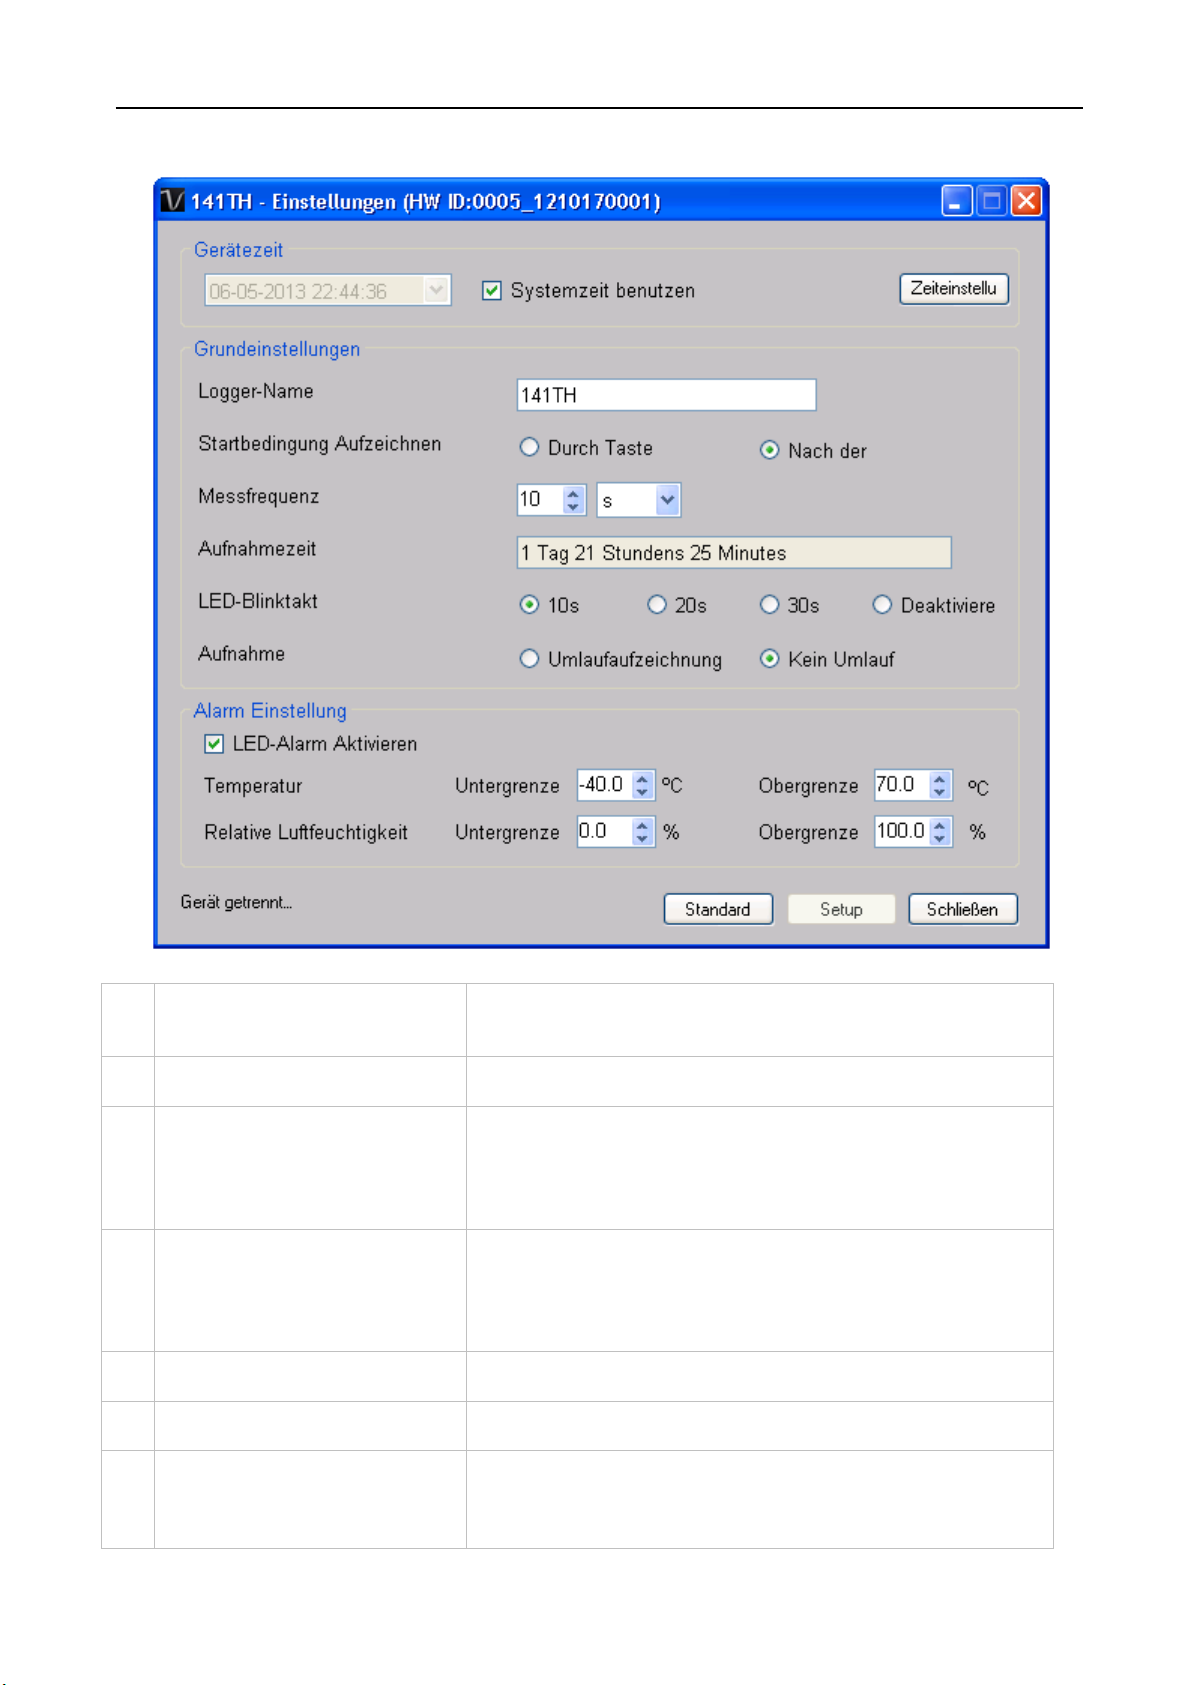
Task: Select Nach der start condition
Action: (769, 450)
